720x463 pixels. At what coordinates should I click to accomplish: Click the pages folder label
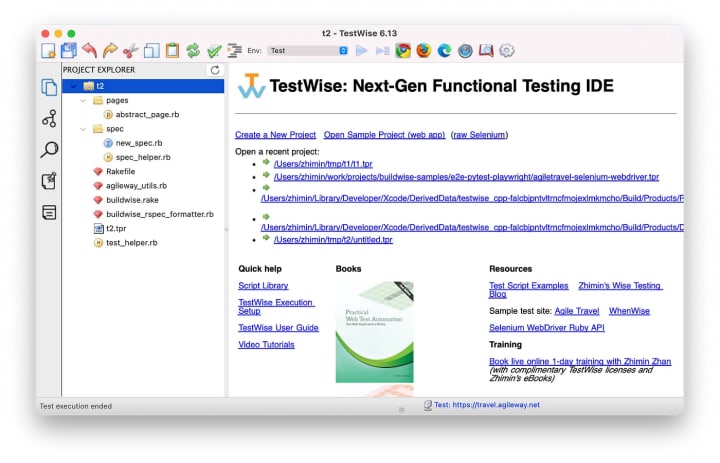point(117,101)
